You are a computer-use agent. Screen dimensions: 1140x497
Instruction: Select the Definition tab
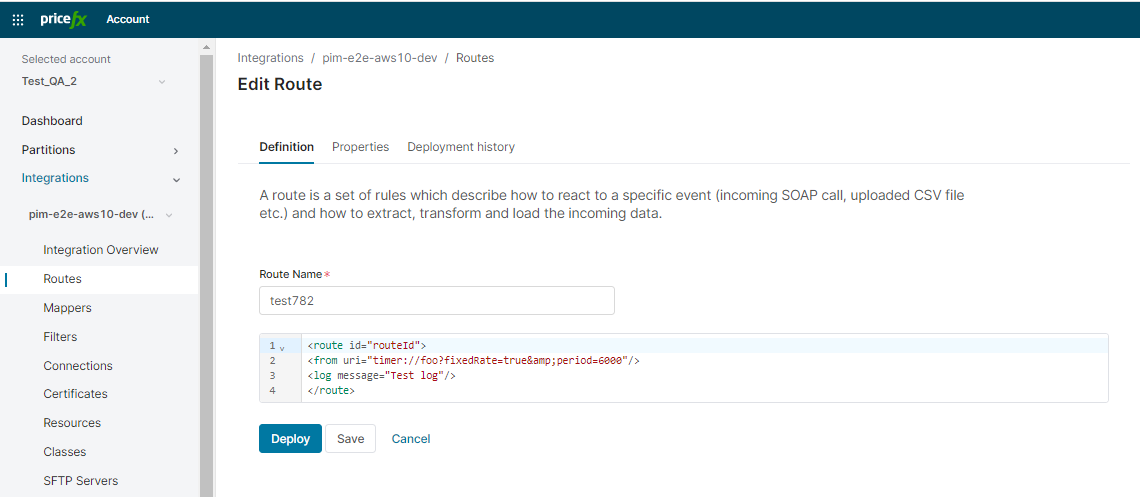click(286, 147)
